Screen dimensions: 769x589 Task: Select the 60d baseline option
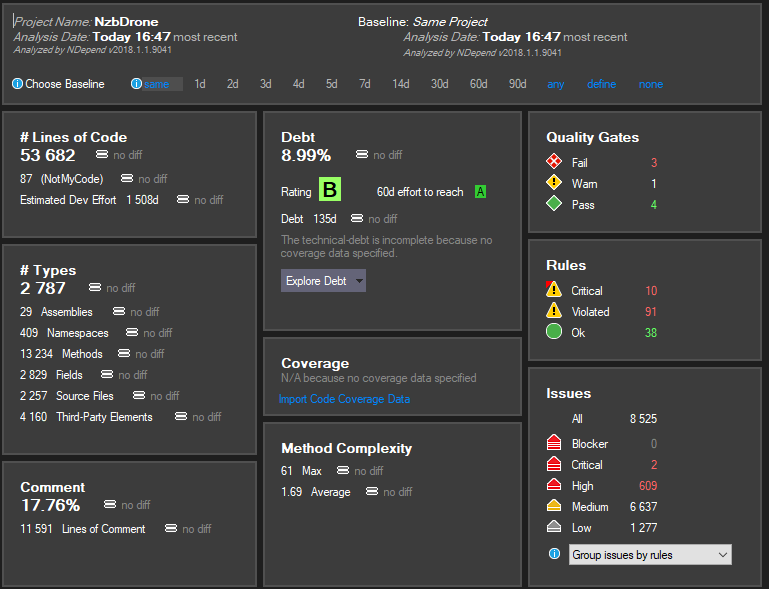[x=479, y=84]
